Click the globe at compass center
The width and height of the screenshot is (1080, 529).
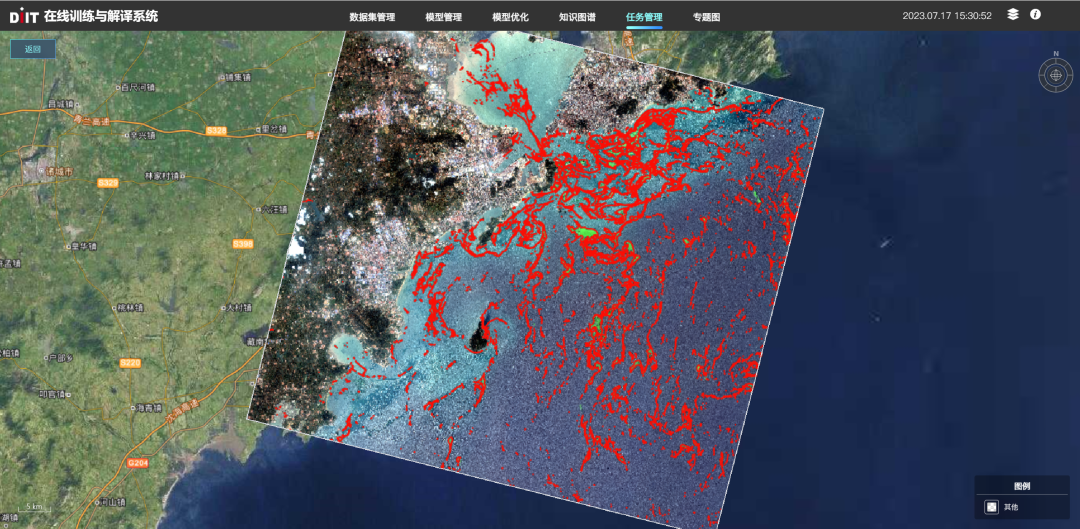(x=1055, y=74)
